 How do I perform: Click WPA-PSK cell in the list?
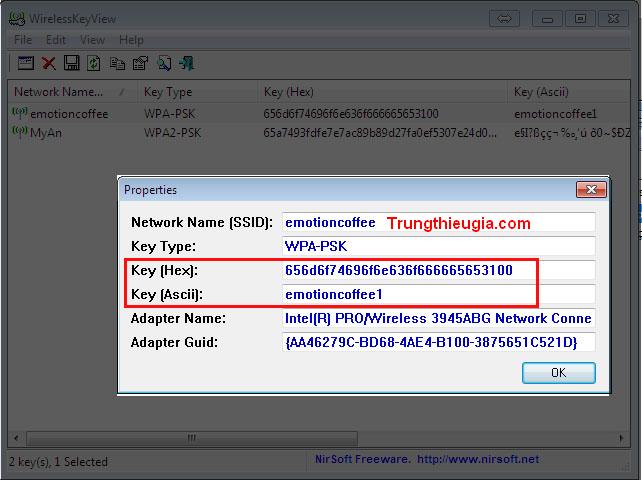(x=170, y=113)
